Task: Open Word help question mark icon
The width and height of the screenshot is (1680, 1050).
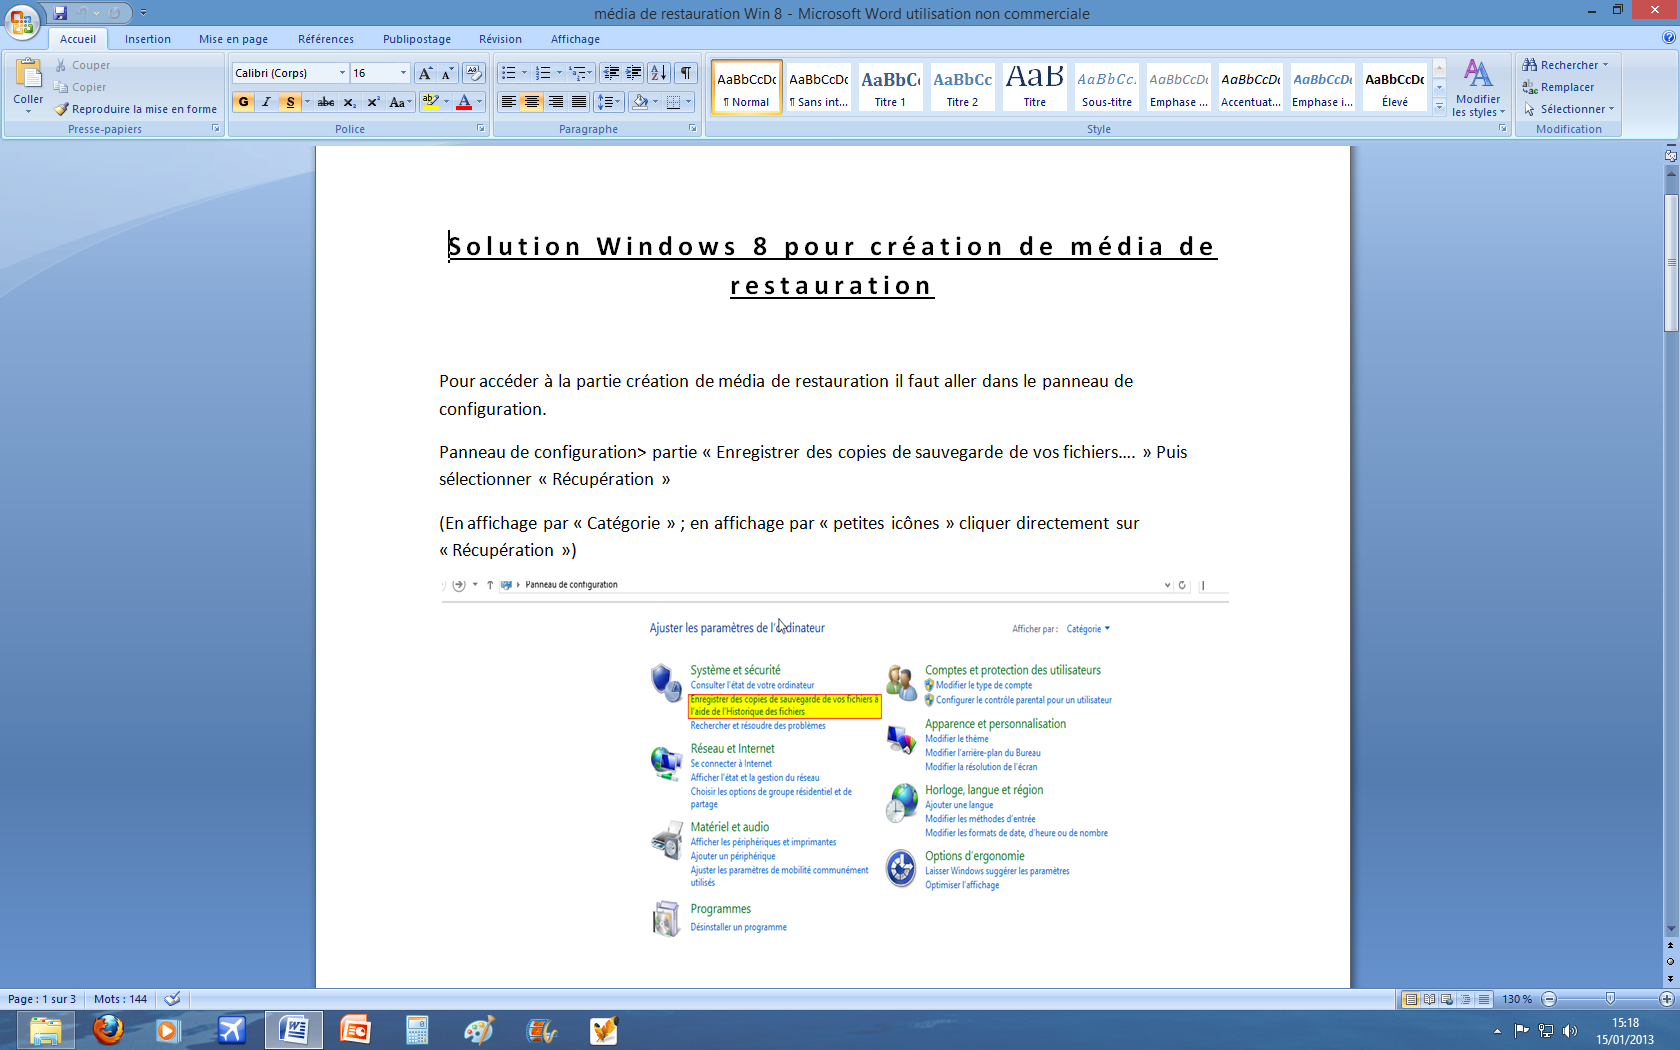Action: coord(1668,38)
